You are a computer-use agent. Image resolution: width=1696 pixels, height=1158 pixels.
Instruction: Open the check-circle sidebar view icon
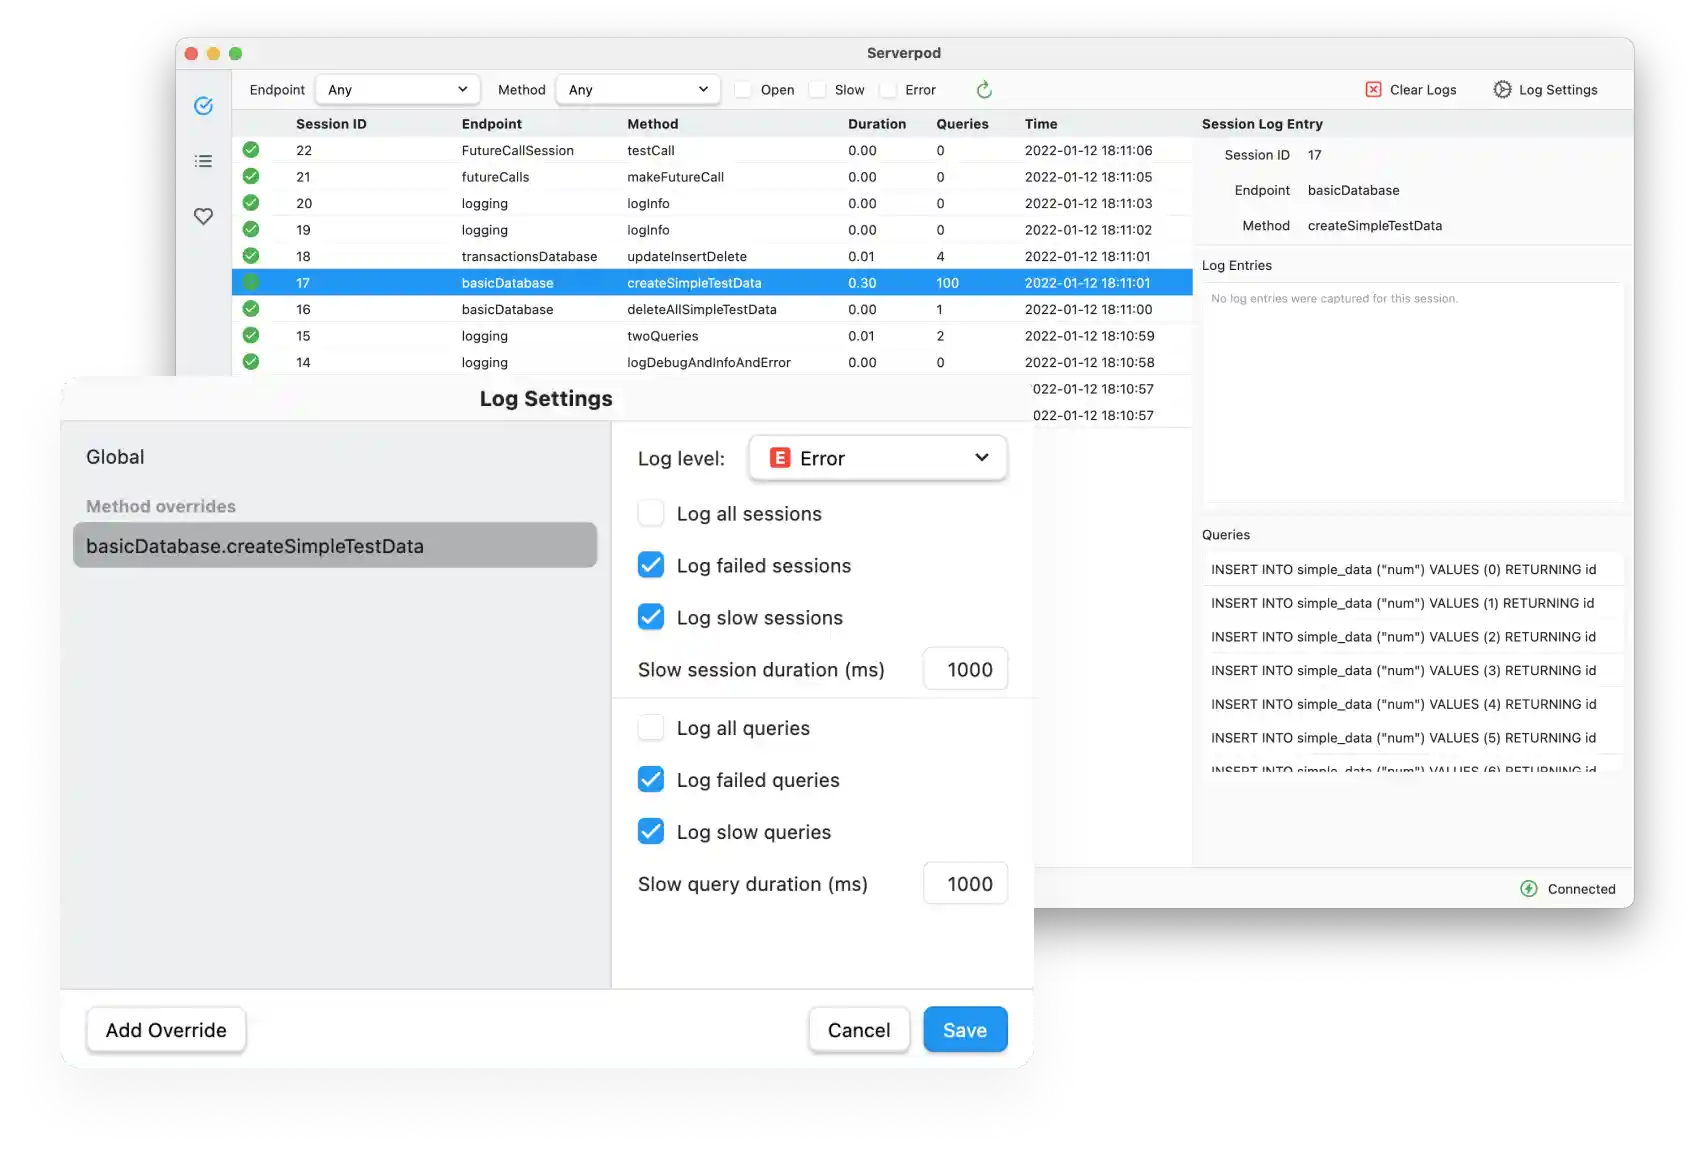pos(203,106)
